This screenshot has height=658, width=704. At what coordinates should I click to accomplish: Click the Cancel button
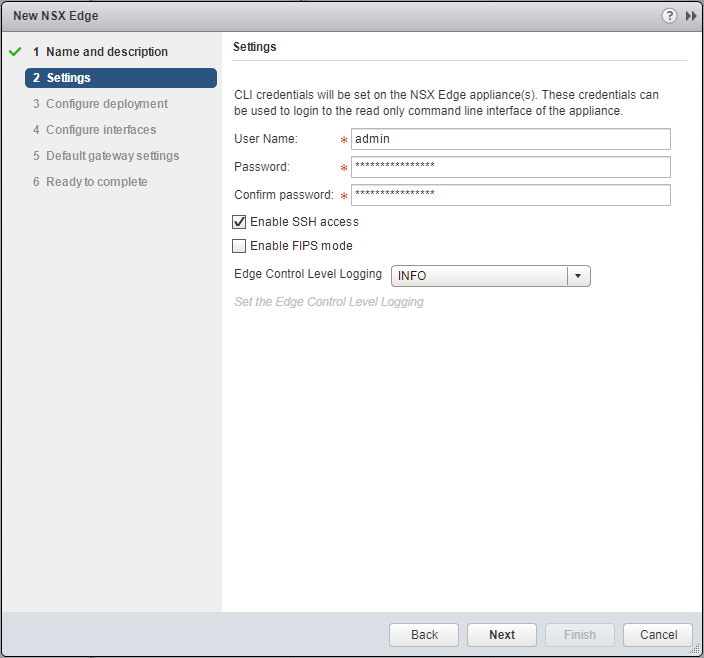[657, 635]
